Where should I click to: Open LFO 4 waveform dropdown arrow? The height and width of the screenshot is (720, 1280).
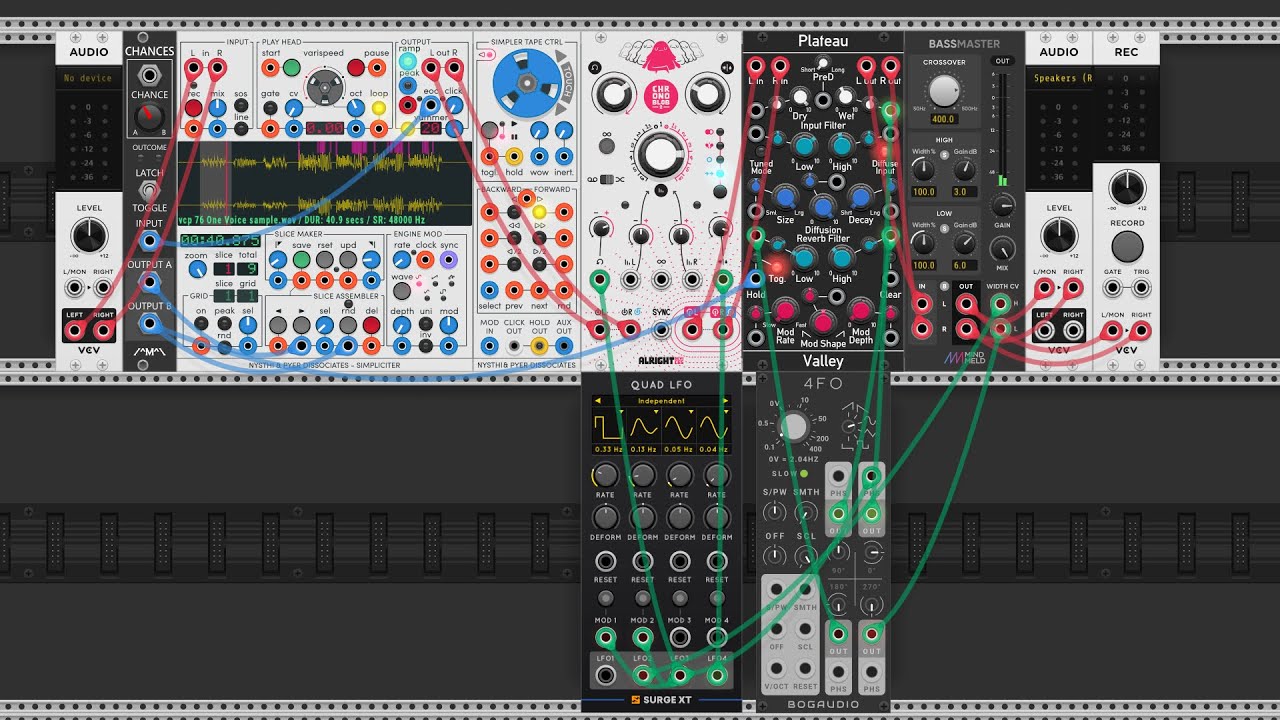coord(726,412)
